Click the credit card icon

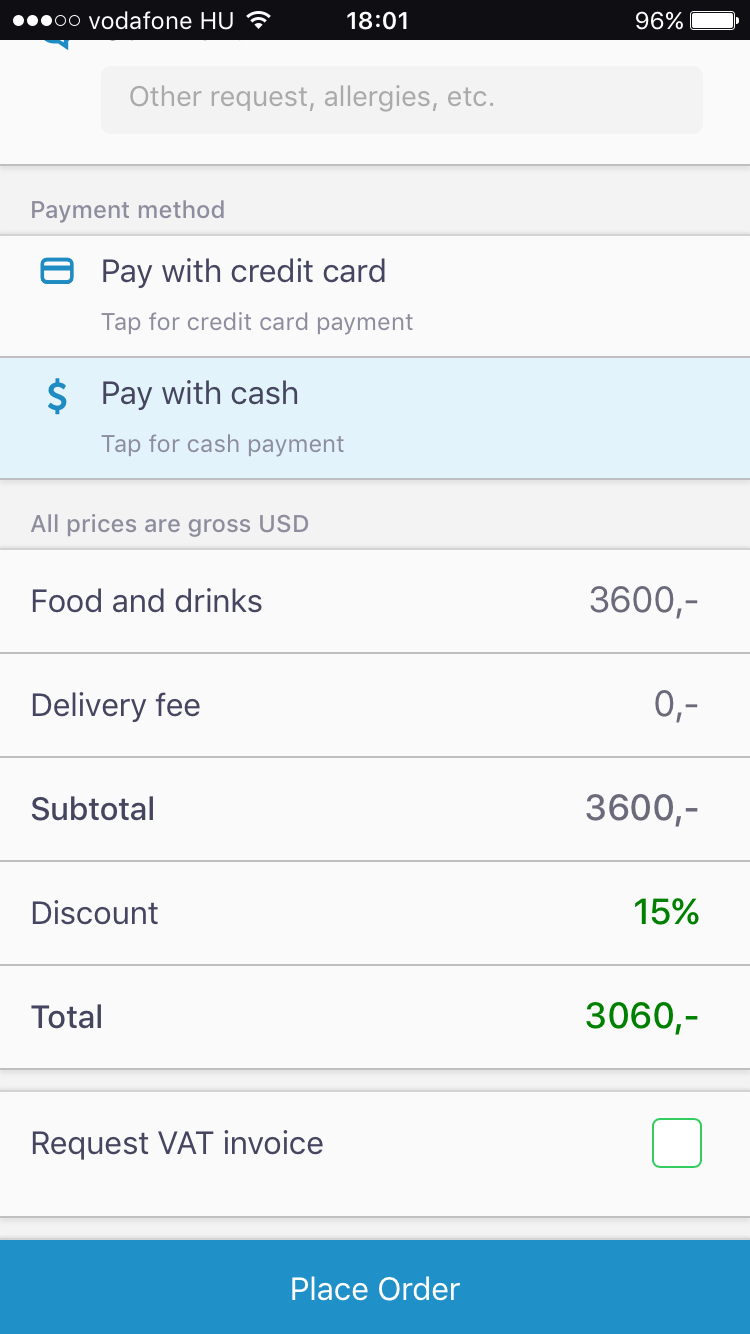(57, 271)
